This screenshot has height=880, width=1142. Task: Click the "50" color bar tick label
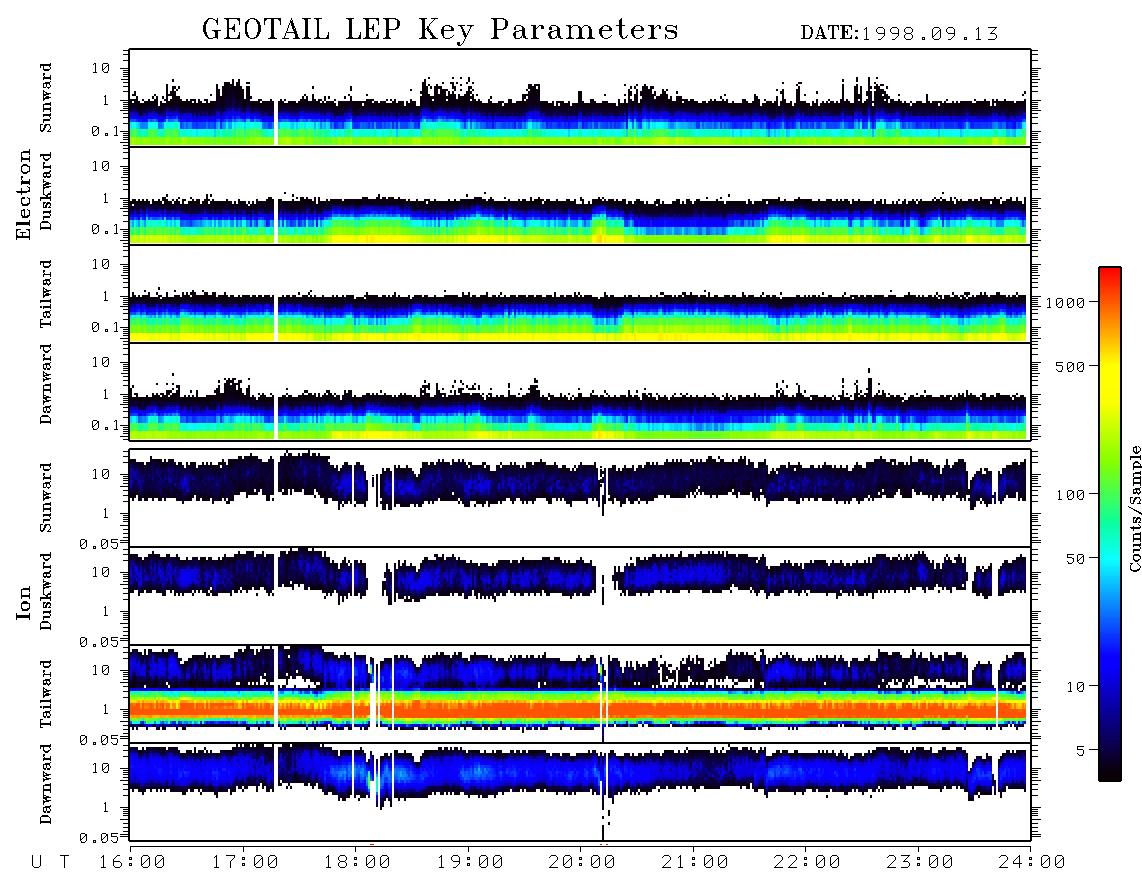click(x=1075, y=559)
